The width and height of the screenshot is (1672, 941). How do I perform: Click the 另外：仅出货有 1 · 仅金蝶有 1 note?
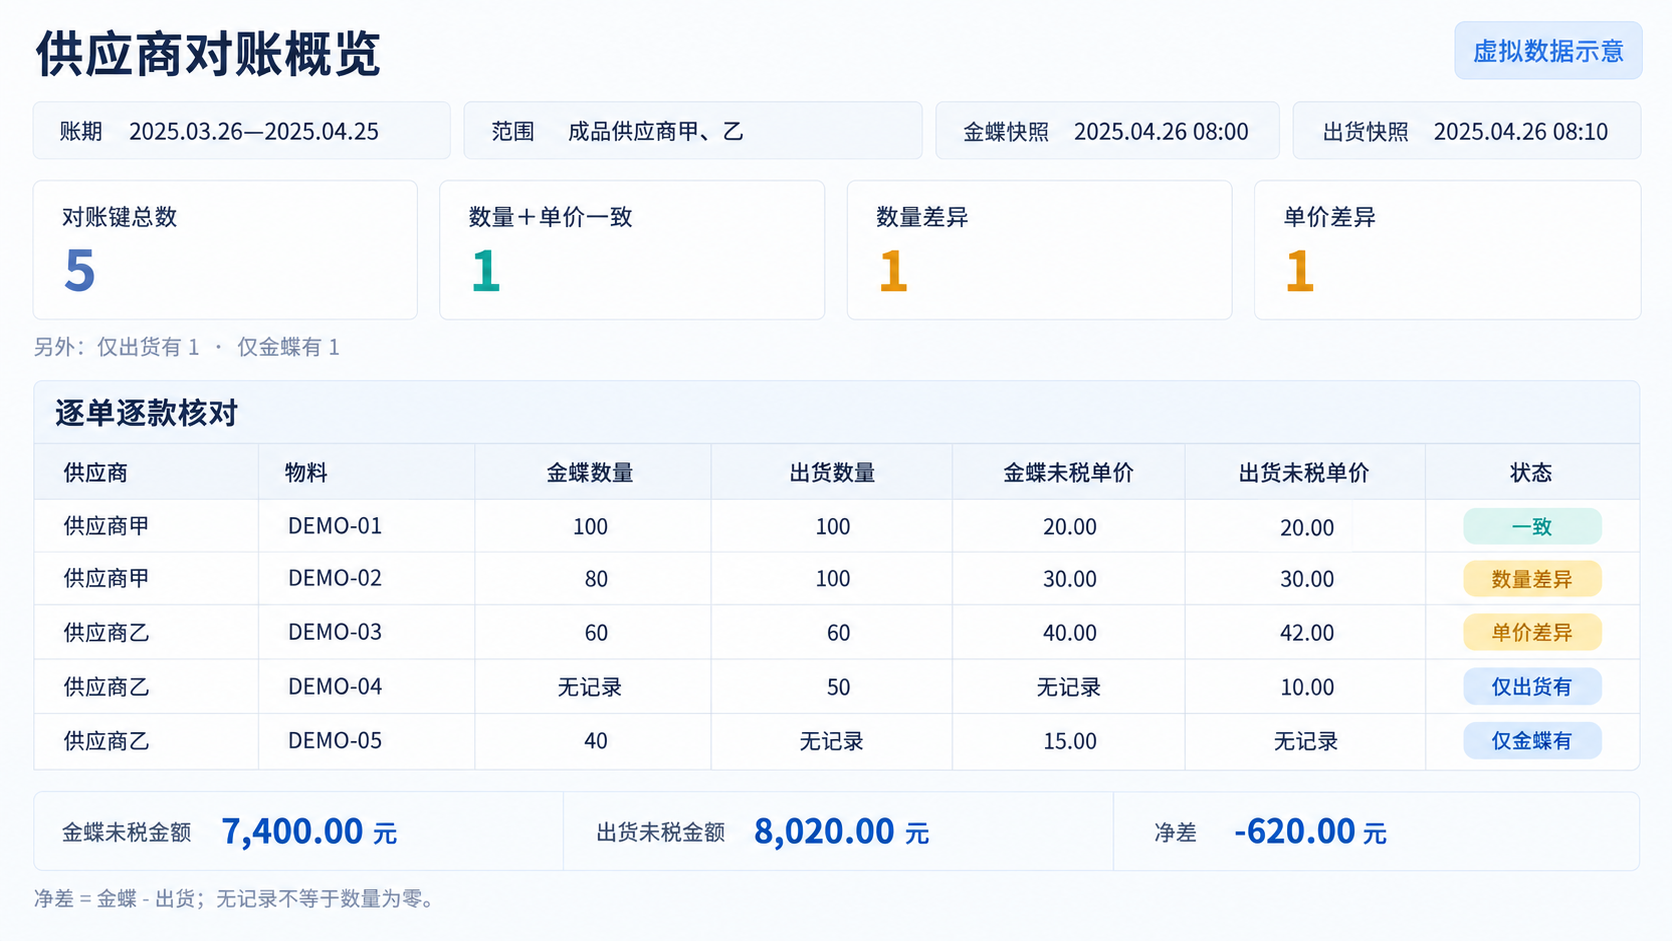(x=187, y=347)
